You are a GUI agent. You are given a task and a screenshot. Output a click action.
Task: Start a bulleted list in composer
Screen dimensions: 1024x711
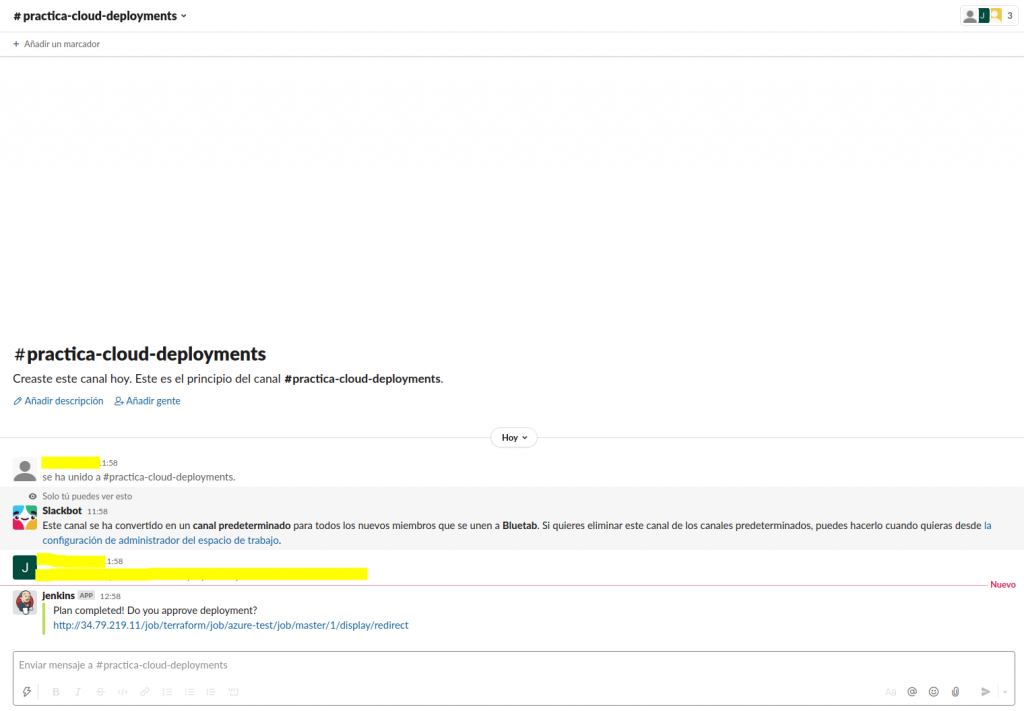(189, 691)
